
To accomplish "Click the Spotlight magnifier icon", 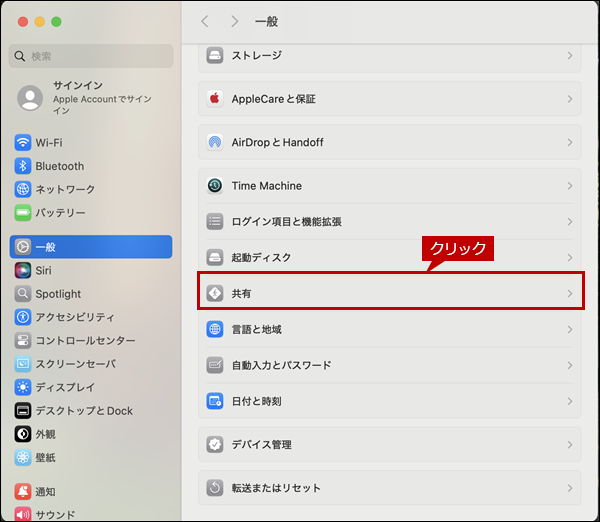I will click(x=23, y=294).
